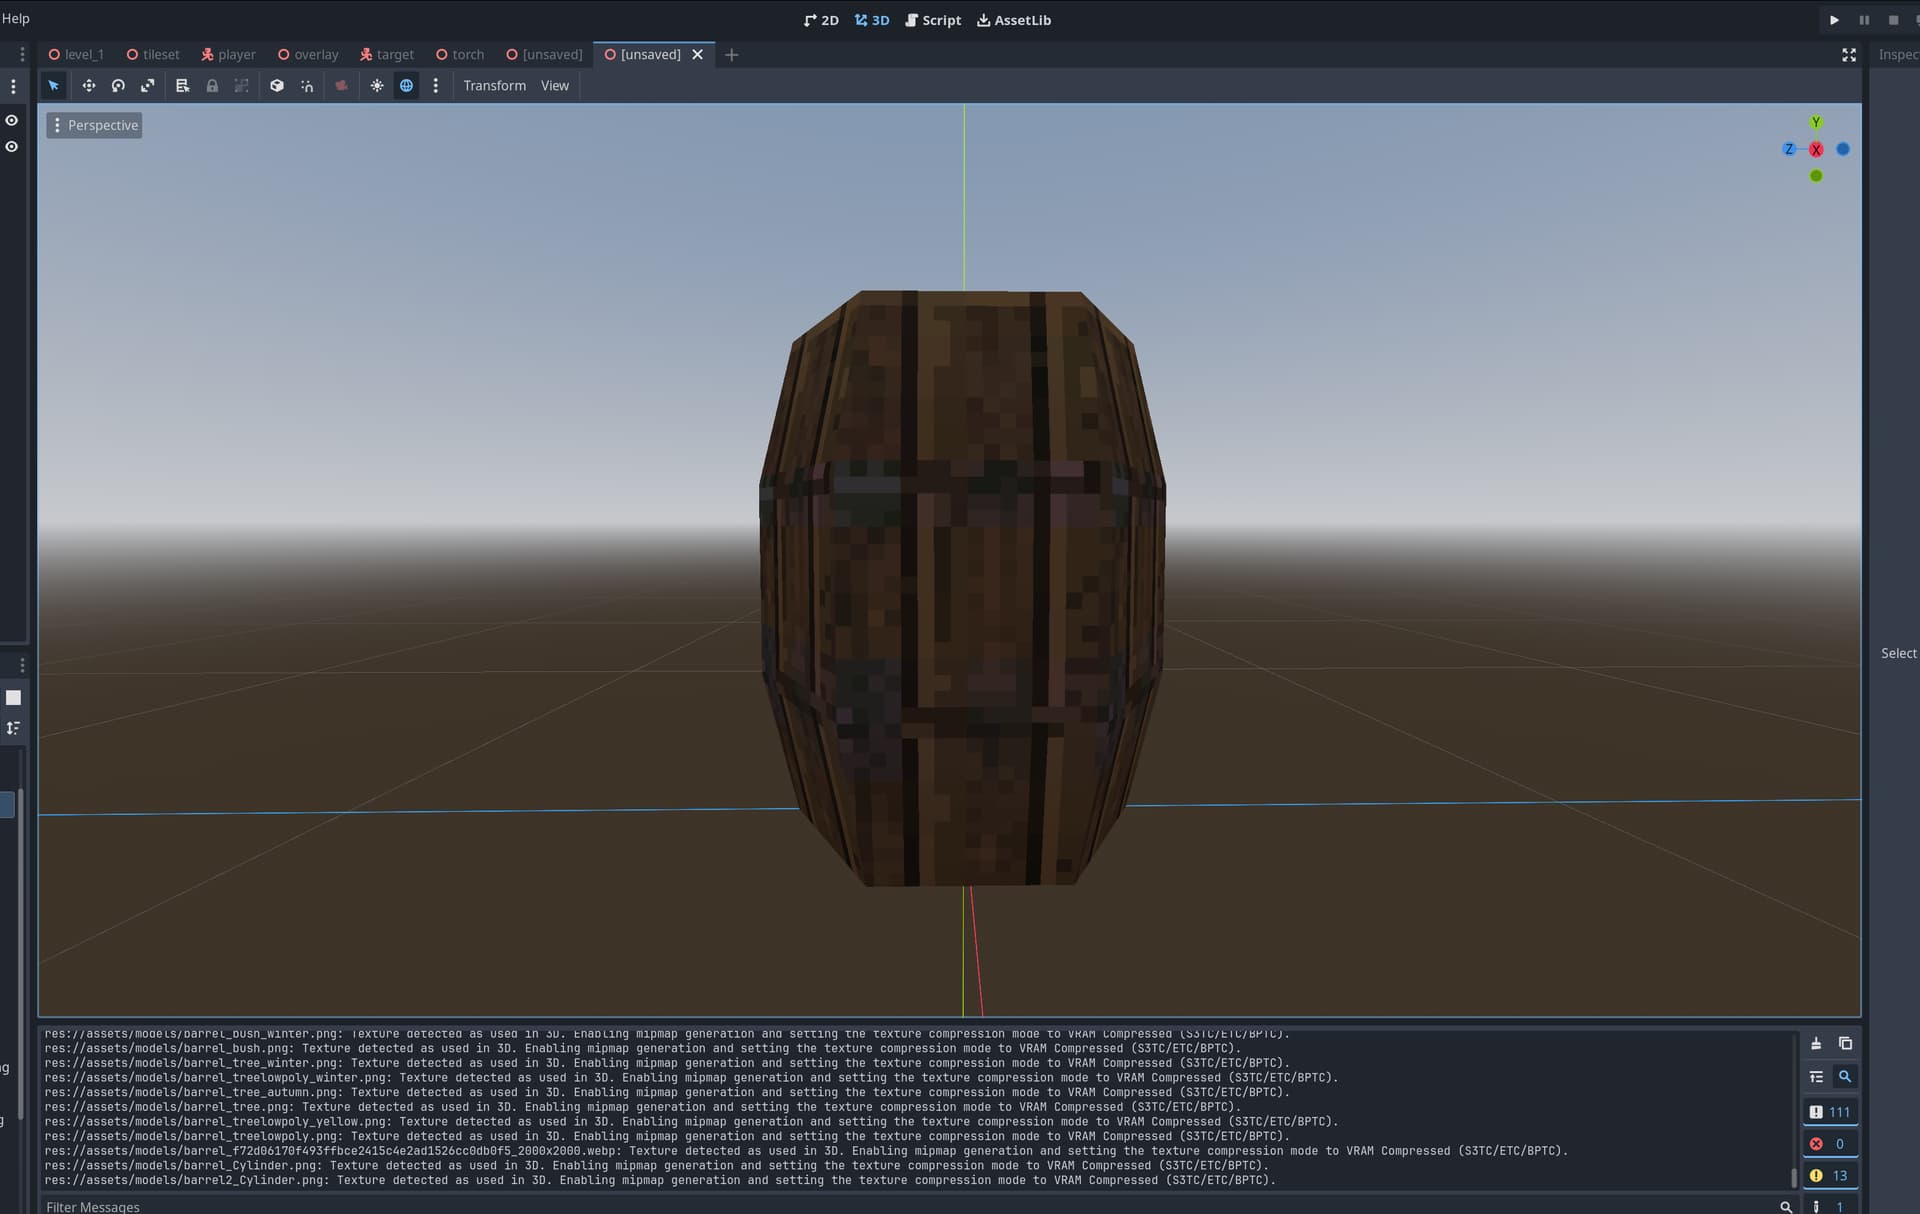Select the barrel mesh in the viewport
This screenshot has height=1214, width=1920.
click(x=962, y=588)
